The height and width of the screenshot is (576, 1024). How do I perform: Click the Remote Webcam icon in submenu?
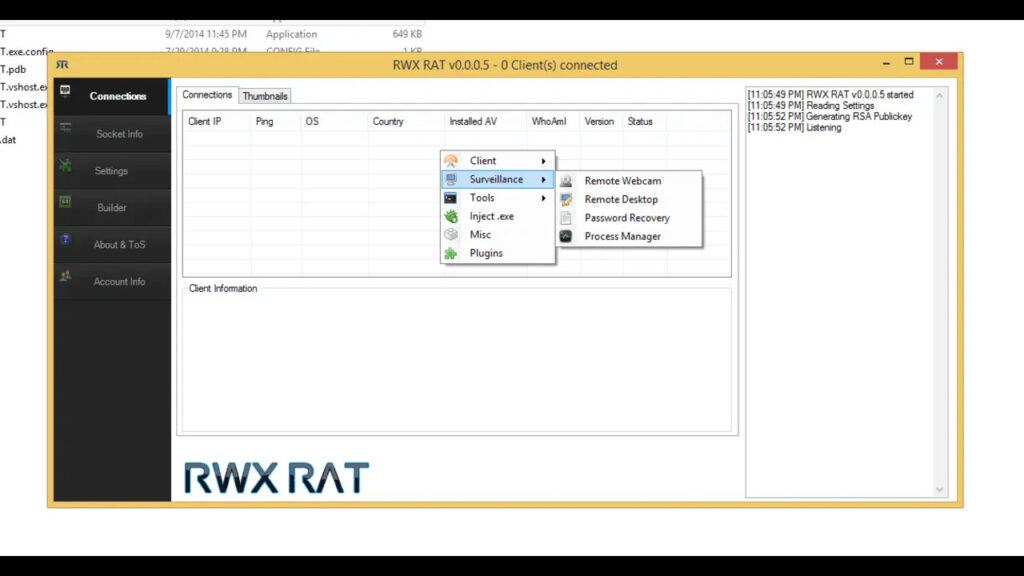[x=566, y=181]
